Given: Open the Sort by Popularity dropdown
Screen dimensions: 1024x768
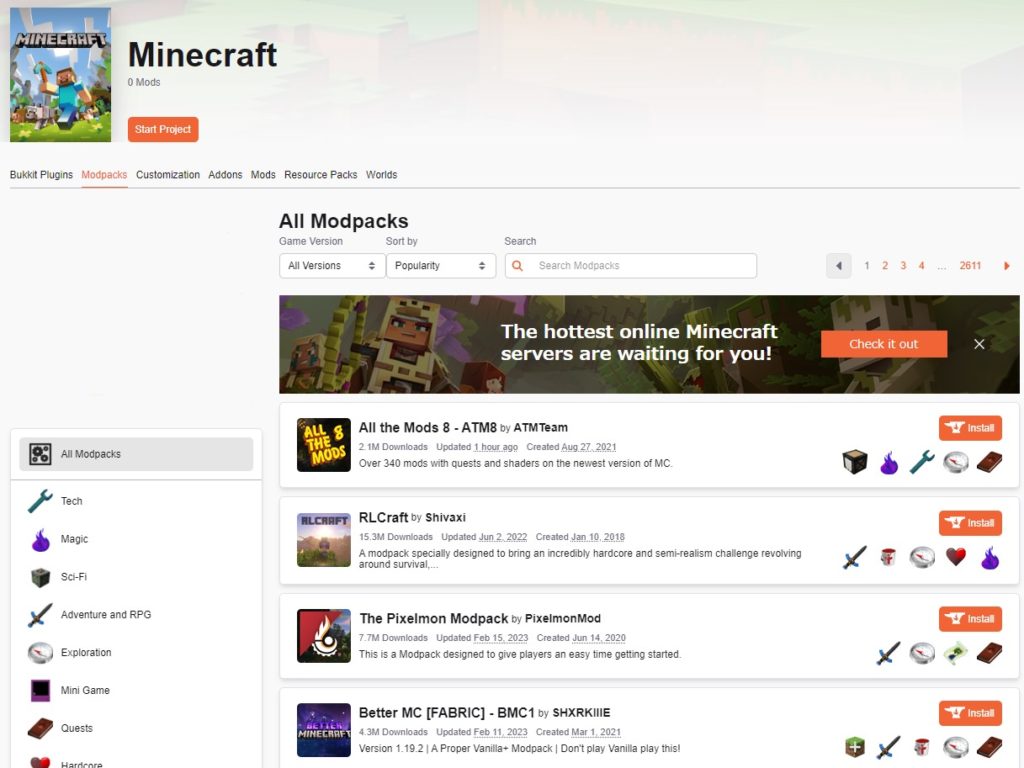Looking at the screenshot, I should coord(441,266).
